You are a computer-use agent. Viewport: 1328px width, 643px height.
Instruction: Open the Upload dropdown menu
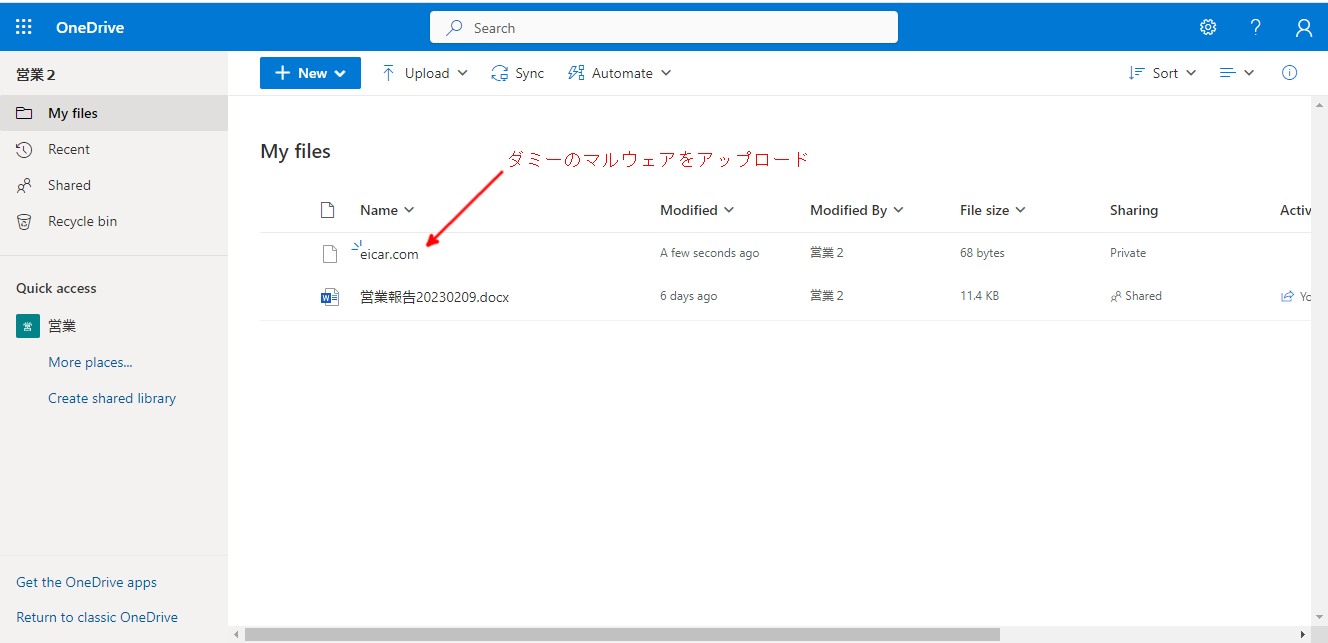424,73
